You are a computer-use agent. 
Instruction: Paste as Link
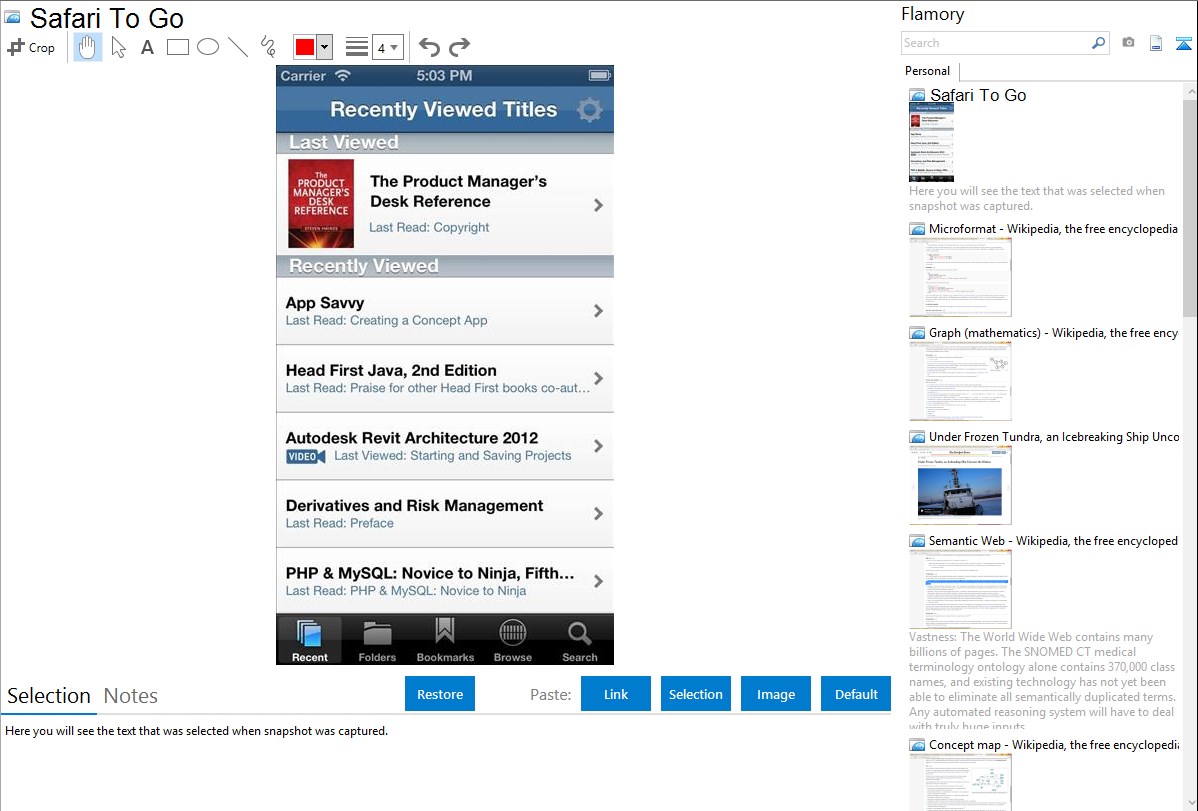point(616,694)
